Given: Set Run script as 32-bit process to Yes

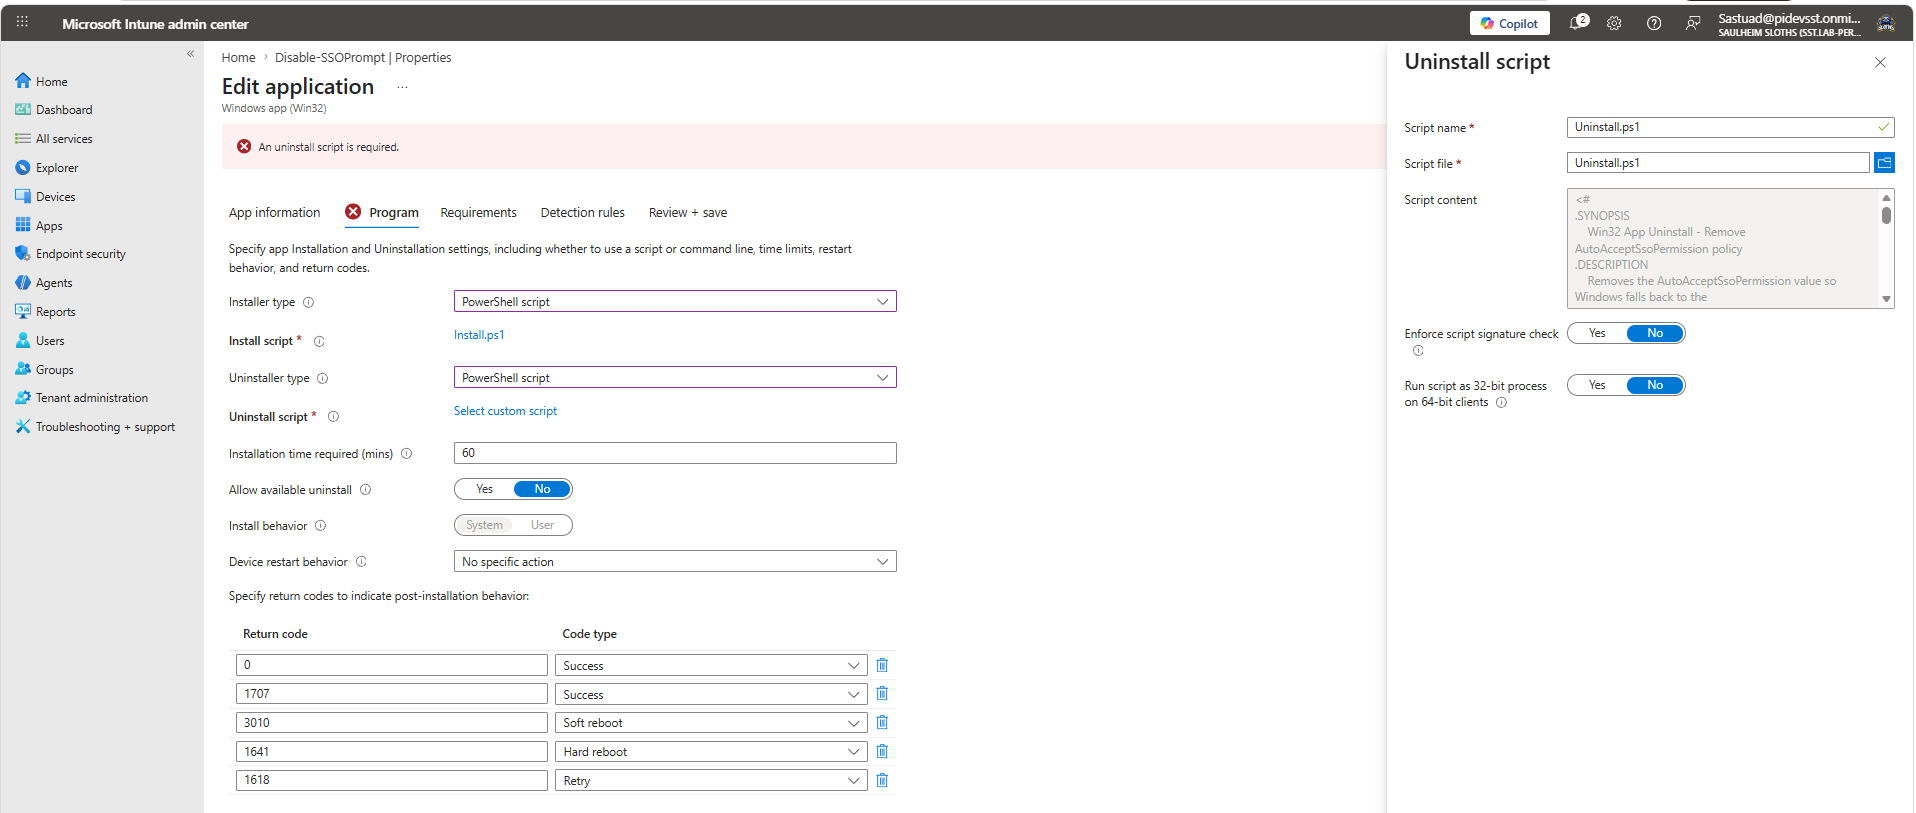Looking at the screenshot, I should click(x=1597, y=385).
